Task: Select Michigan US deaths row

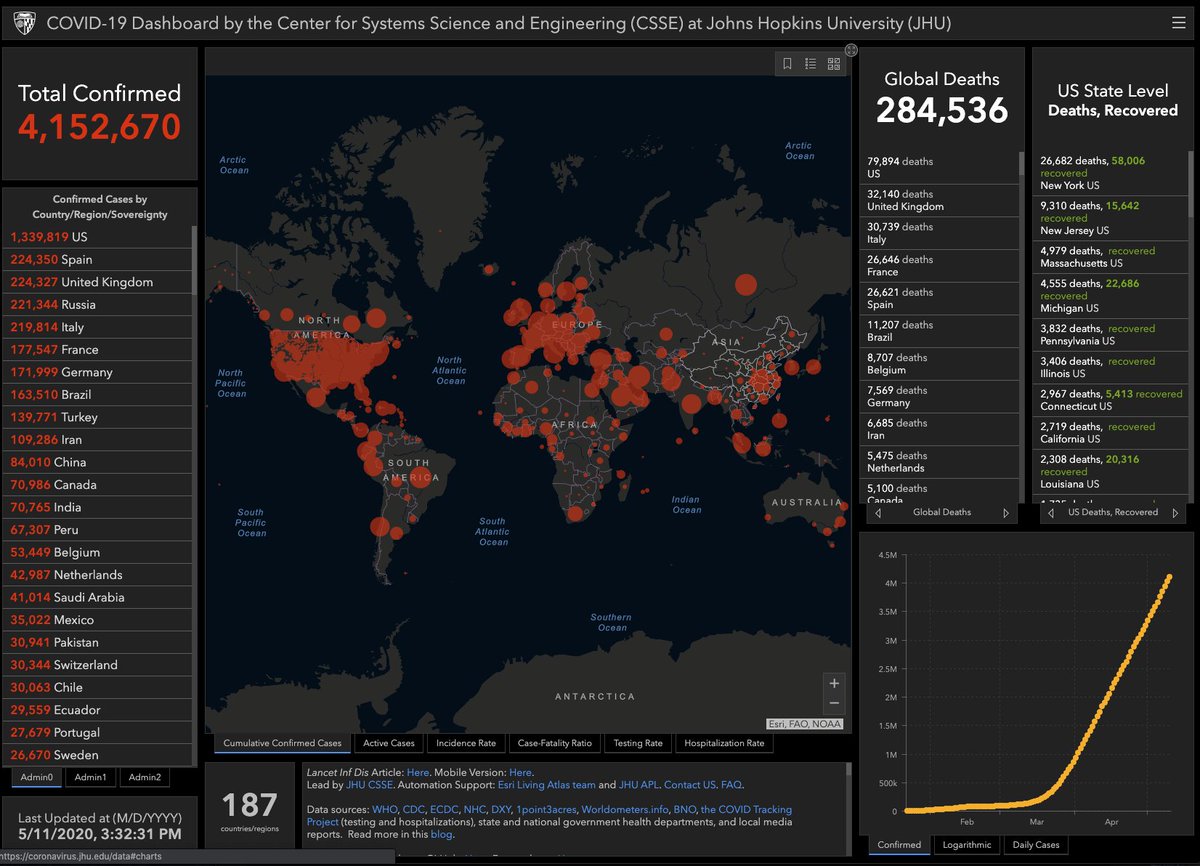Action: coord(1112,296)
